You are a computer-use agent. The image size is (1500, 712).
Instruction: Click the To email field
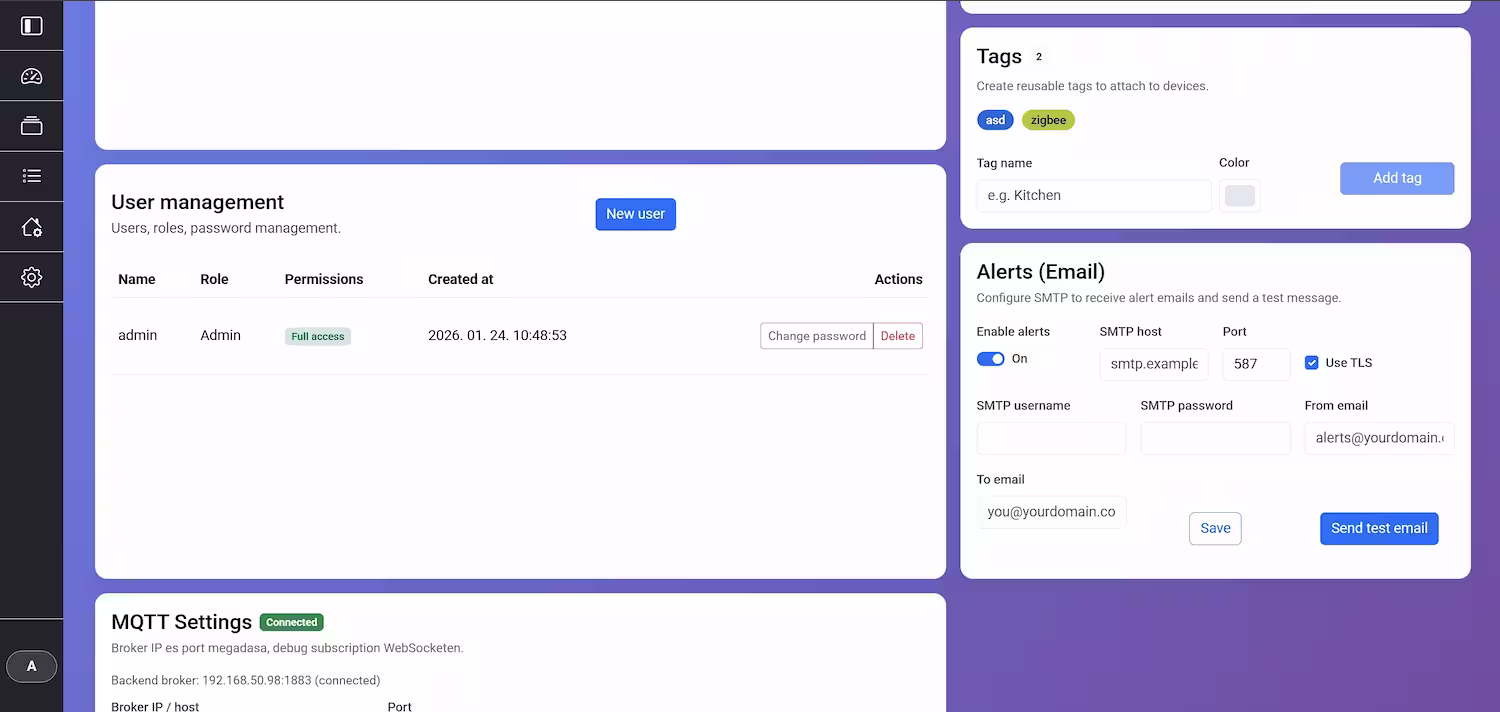coord(1051,512)
